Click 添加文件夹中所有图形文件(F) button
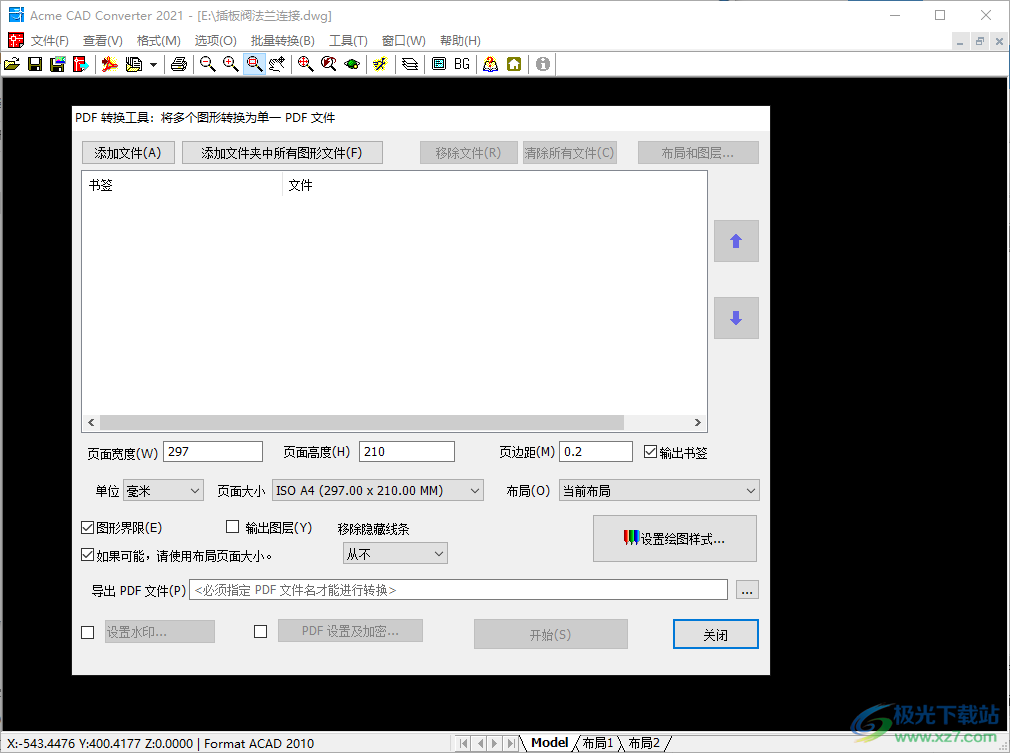This screenshot has height=753, width=1010. [282, 153]
